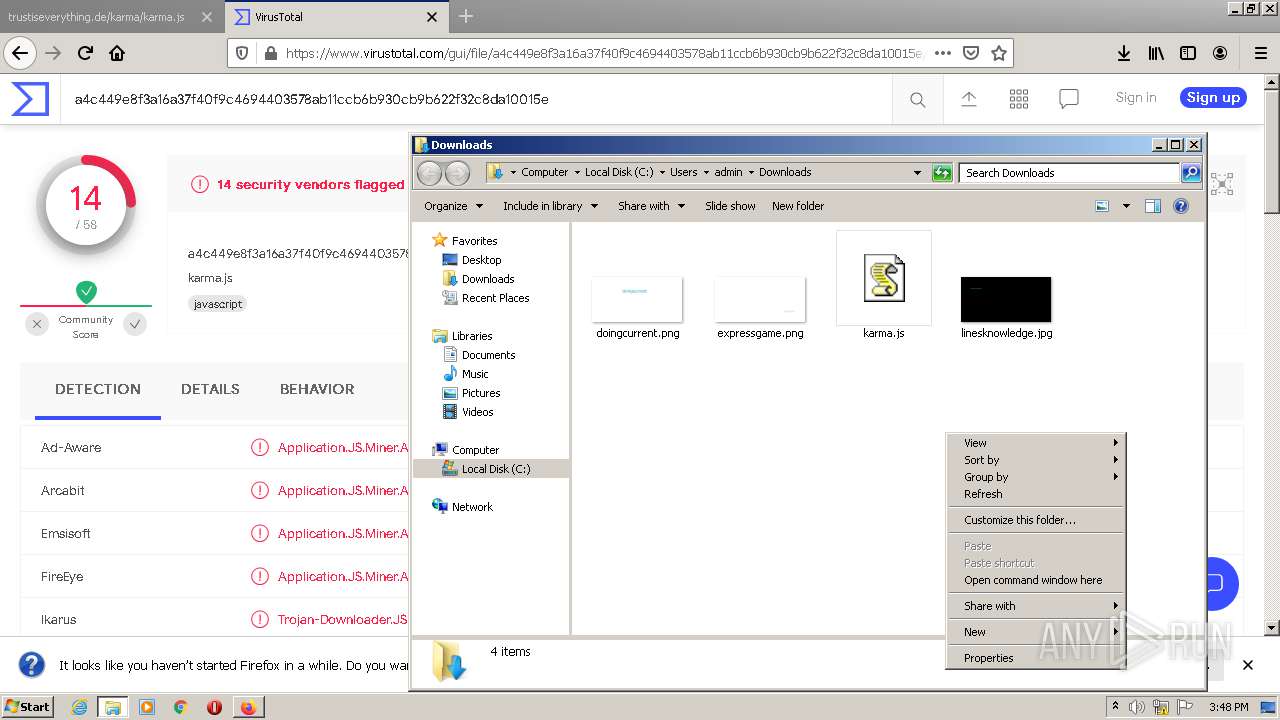Search VirusTotal with magnifier icon
Image resolution: width=1280 pixels, height=720 pixels.
point(917,99)
